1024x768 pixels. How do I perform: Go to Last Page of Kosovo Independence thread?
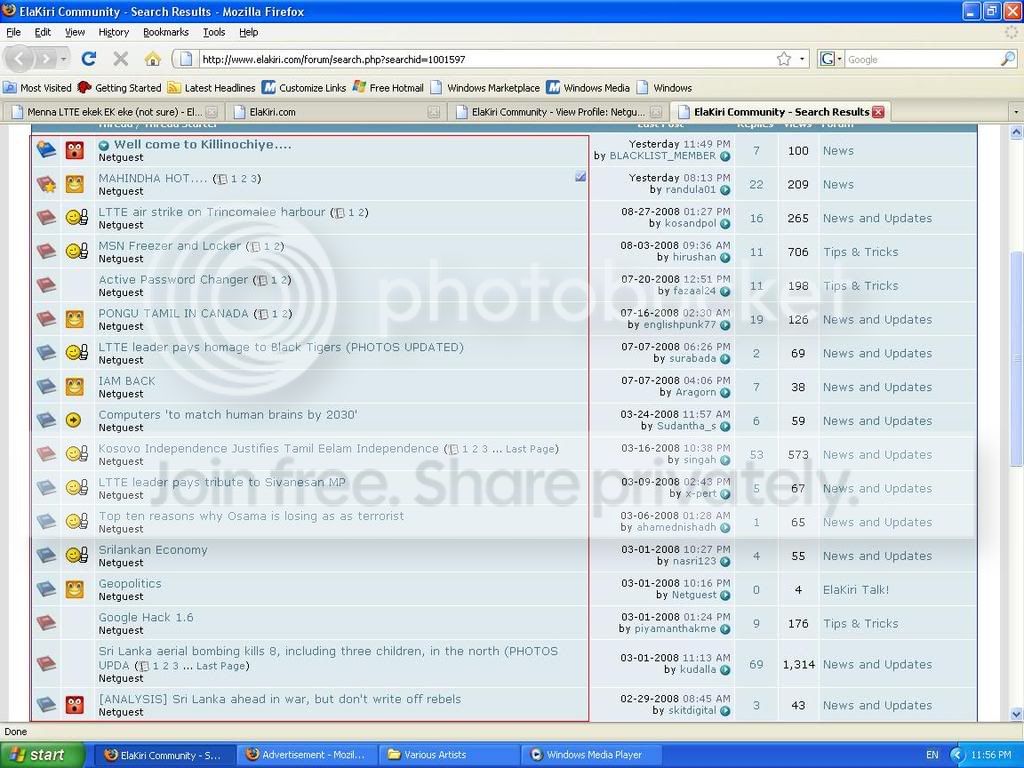pos(530,449)
